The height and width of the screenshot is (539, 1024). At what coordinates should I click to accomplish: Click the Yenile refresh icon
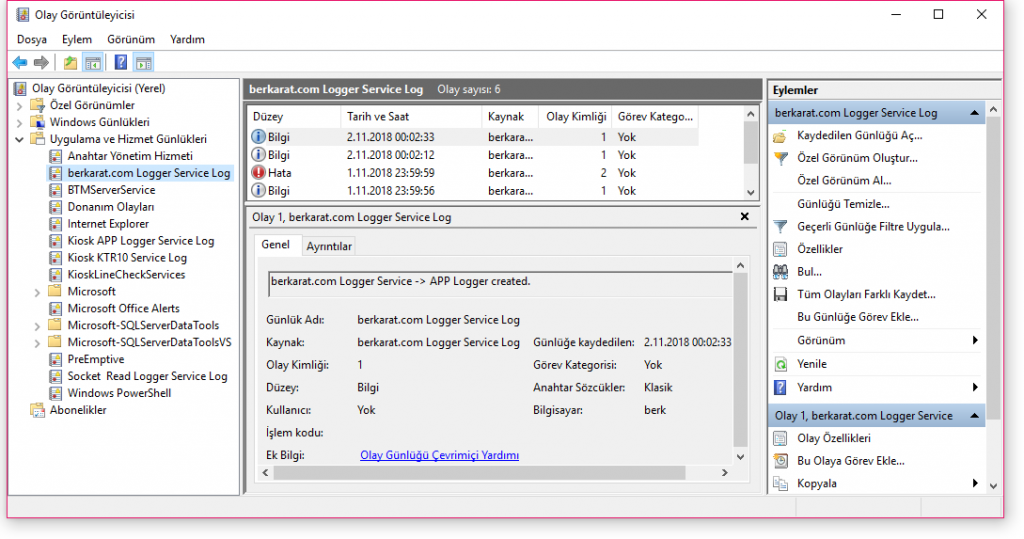click(x=780, y=364)
